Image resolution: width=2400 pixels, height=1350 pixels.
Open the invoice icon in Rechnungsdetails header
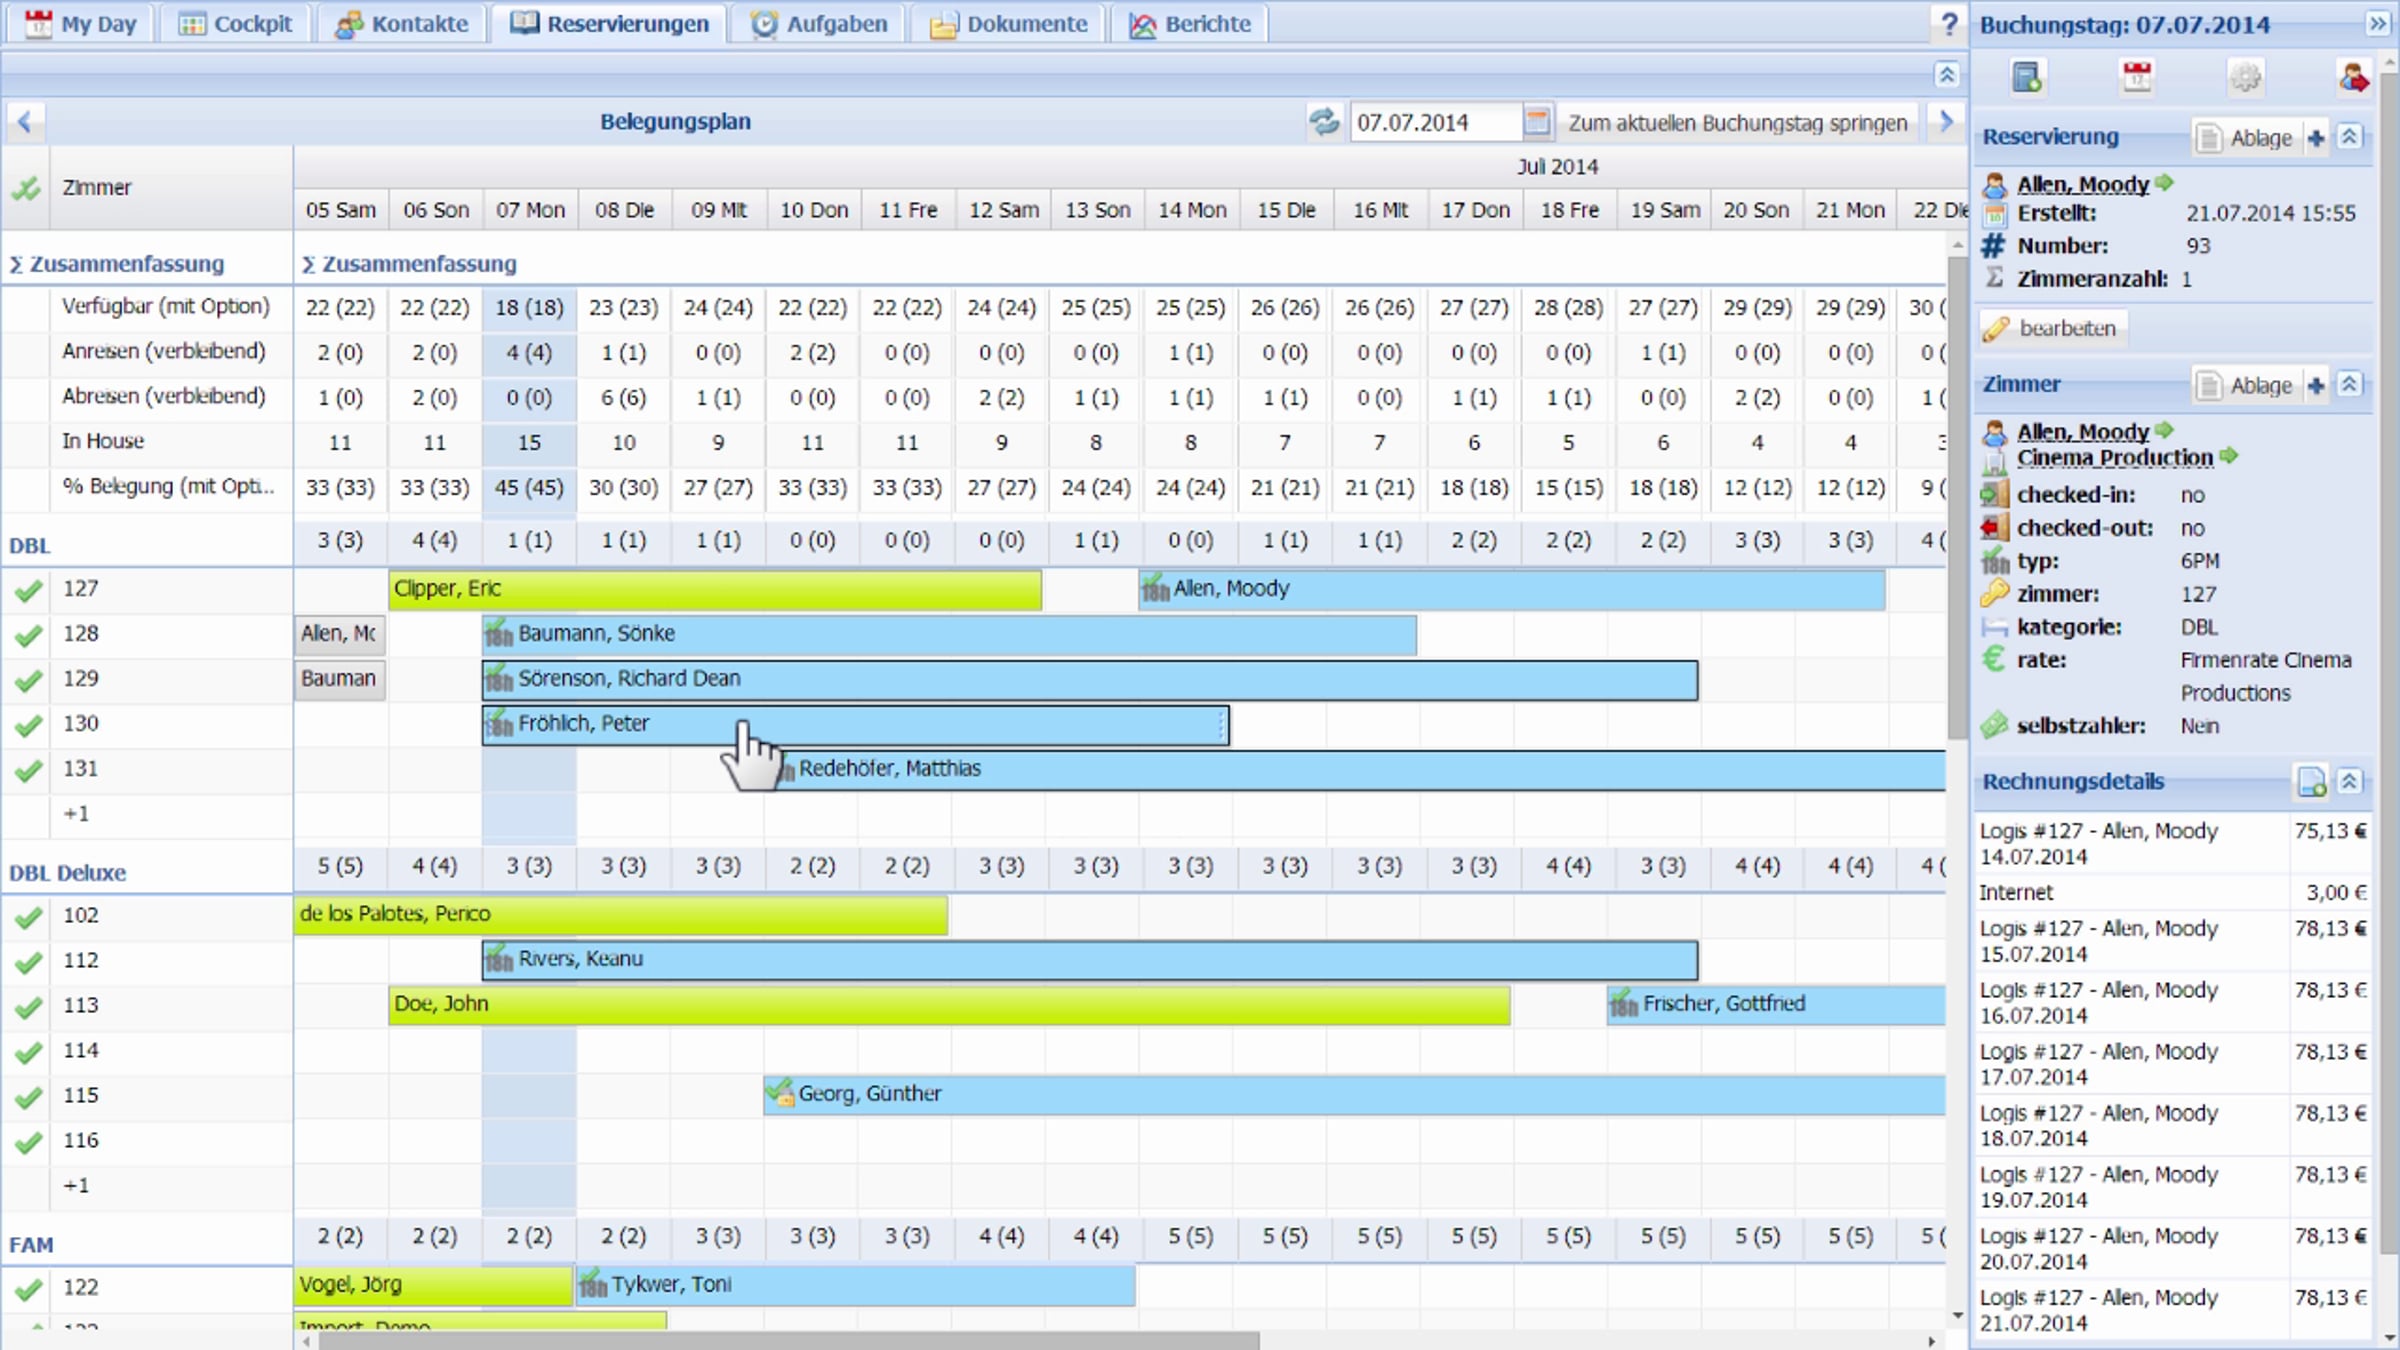pos(2311,782)
